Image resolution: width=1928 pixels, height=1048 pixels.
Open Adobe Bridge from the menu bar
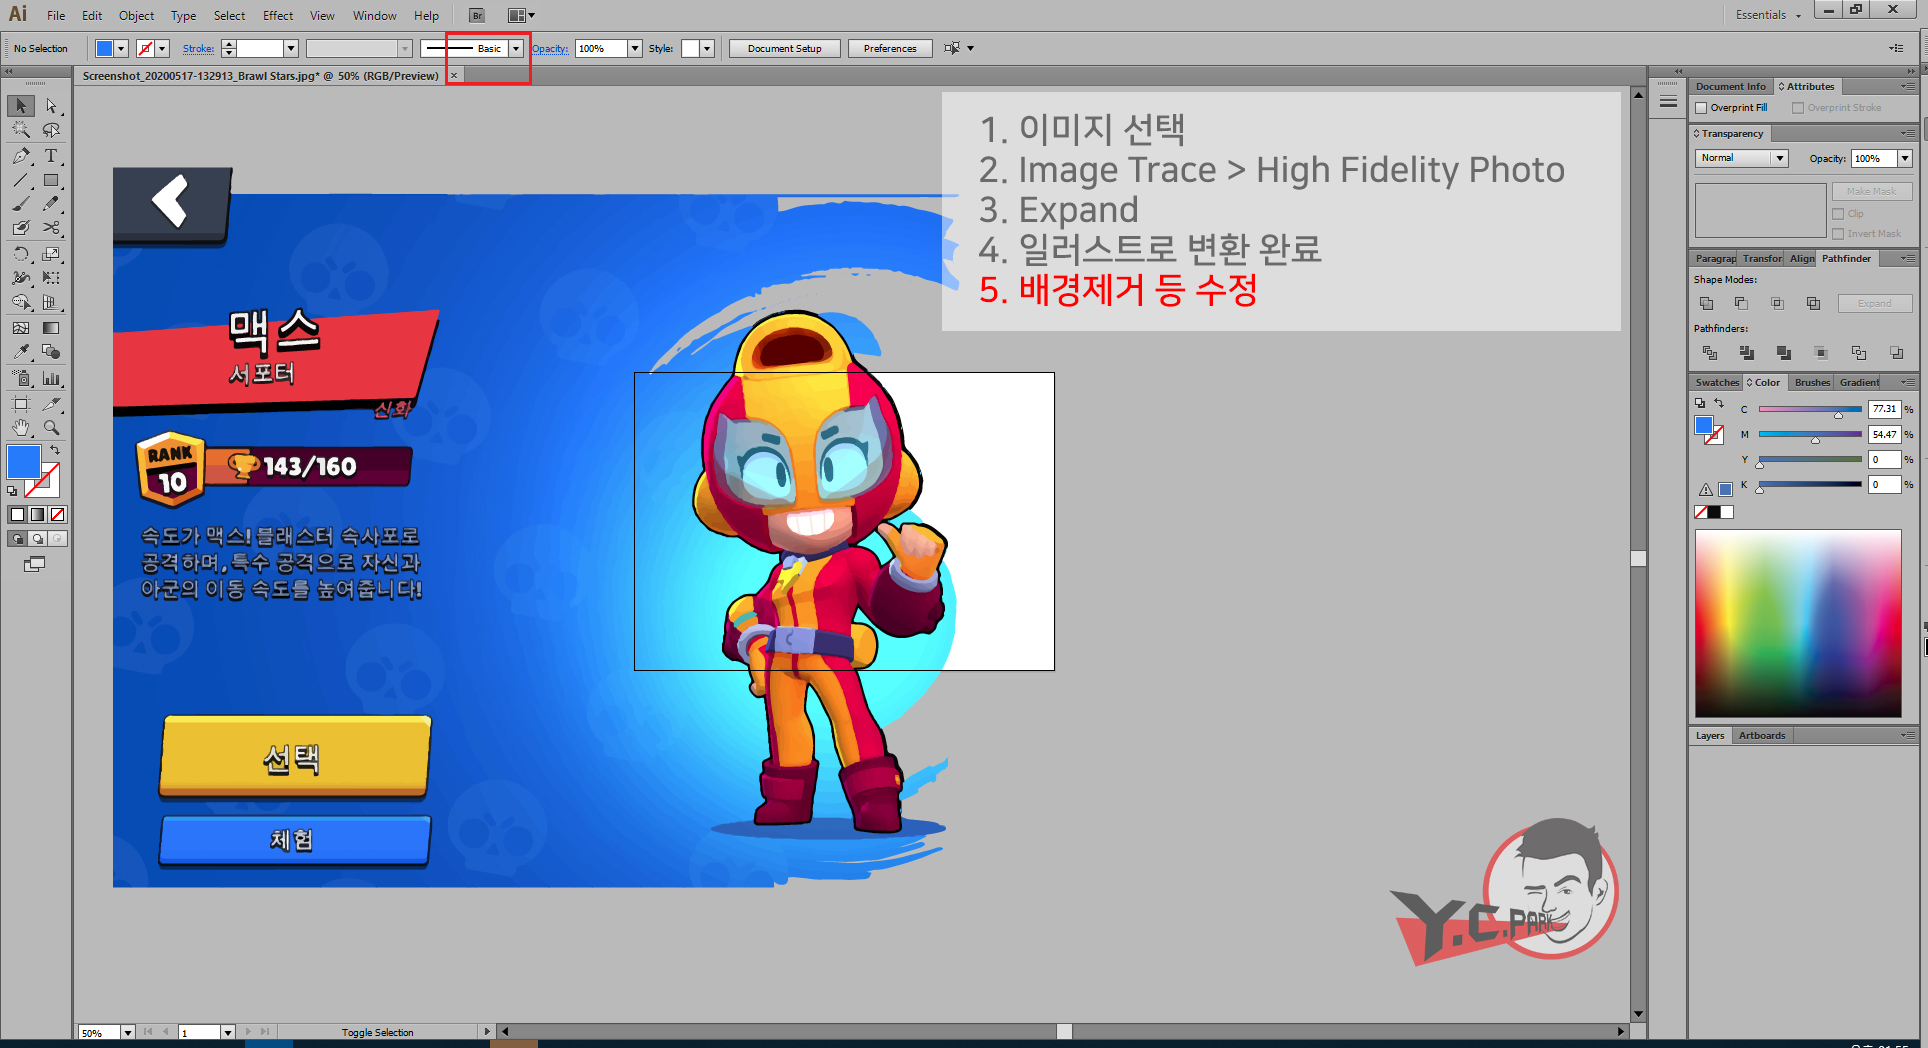point(477,16)
